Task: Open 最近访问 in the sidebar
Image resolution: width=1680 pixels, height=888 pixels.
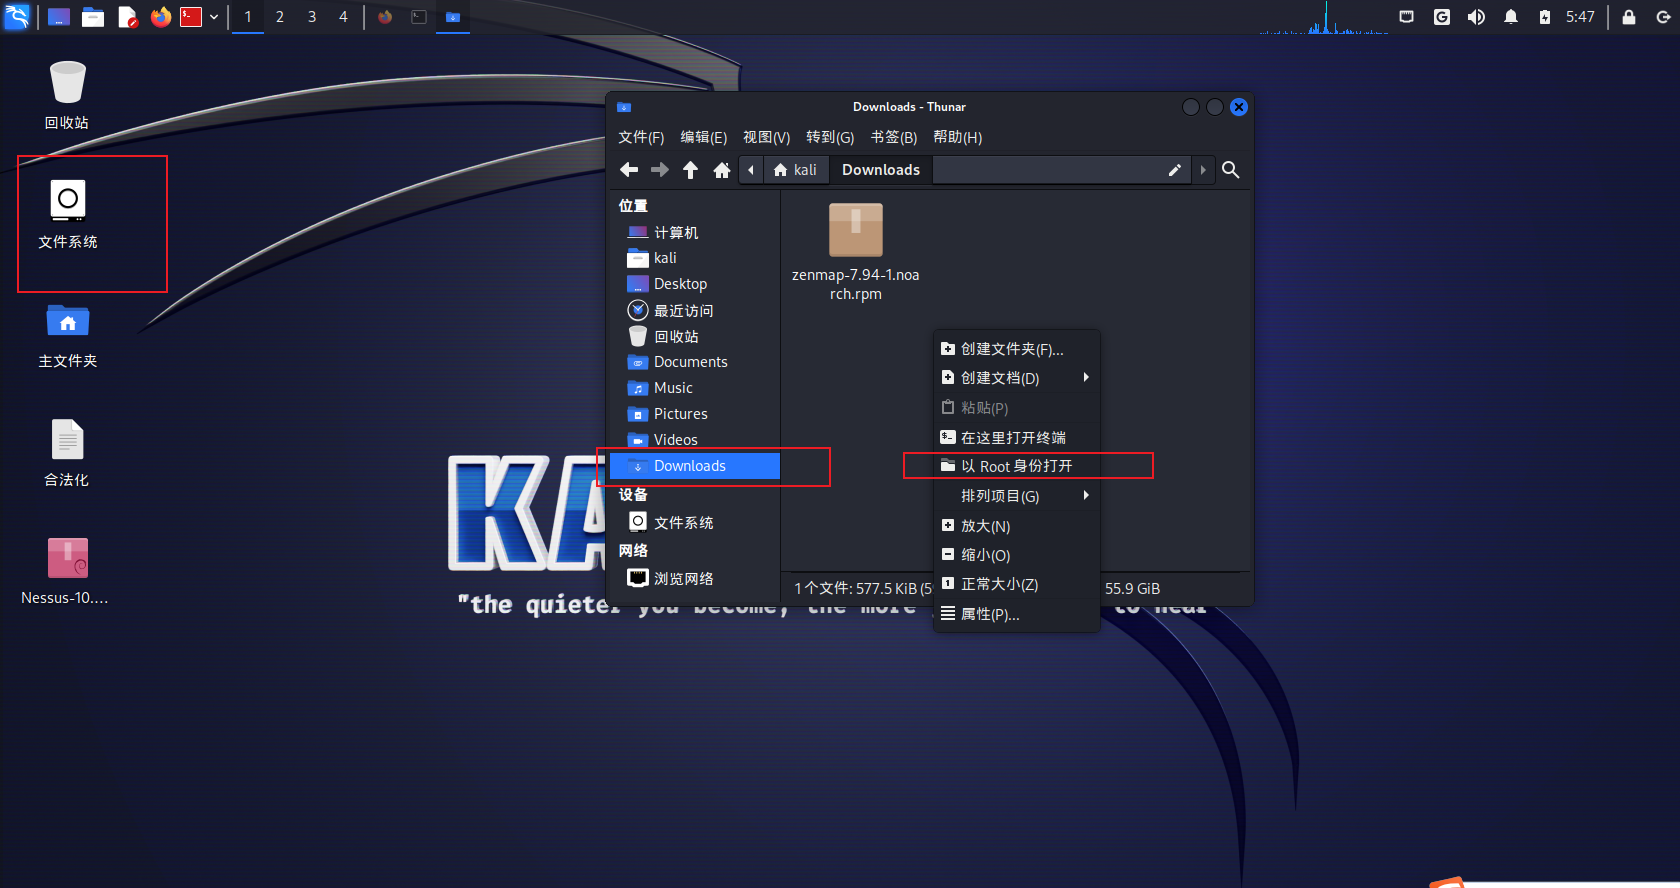Action: click(695, 310)
